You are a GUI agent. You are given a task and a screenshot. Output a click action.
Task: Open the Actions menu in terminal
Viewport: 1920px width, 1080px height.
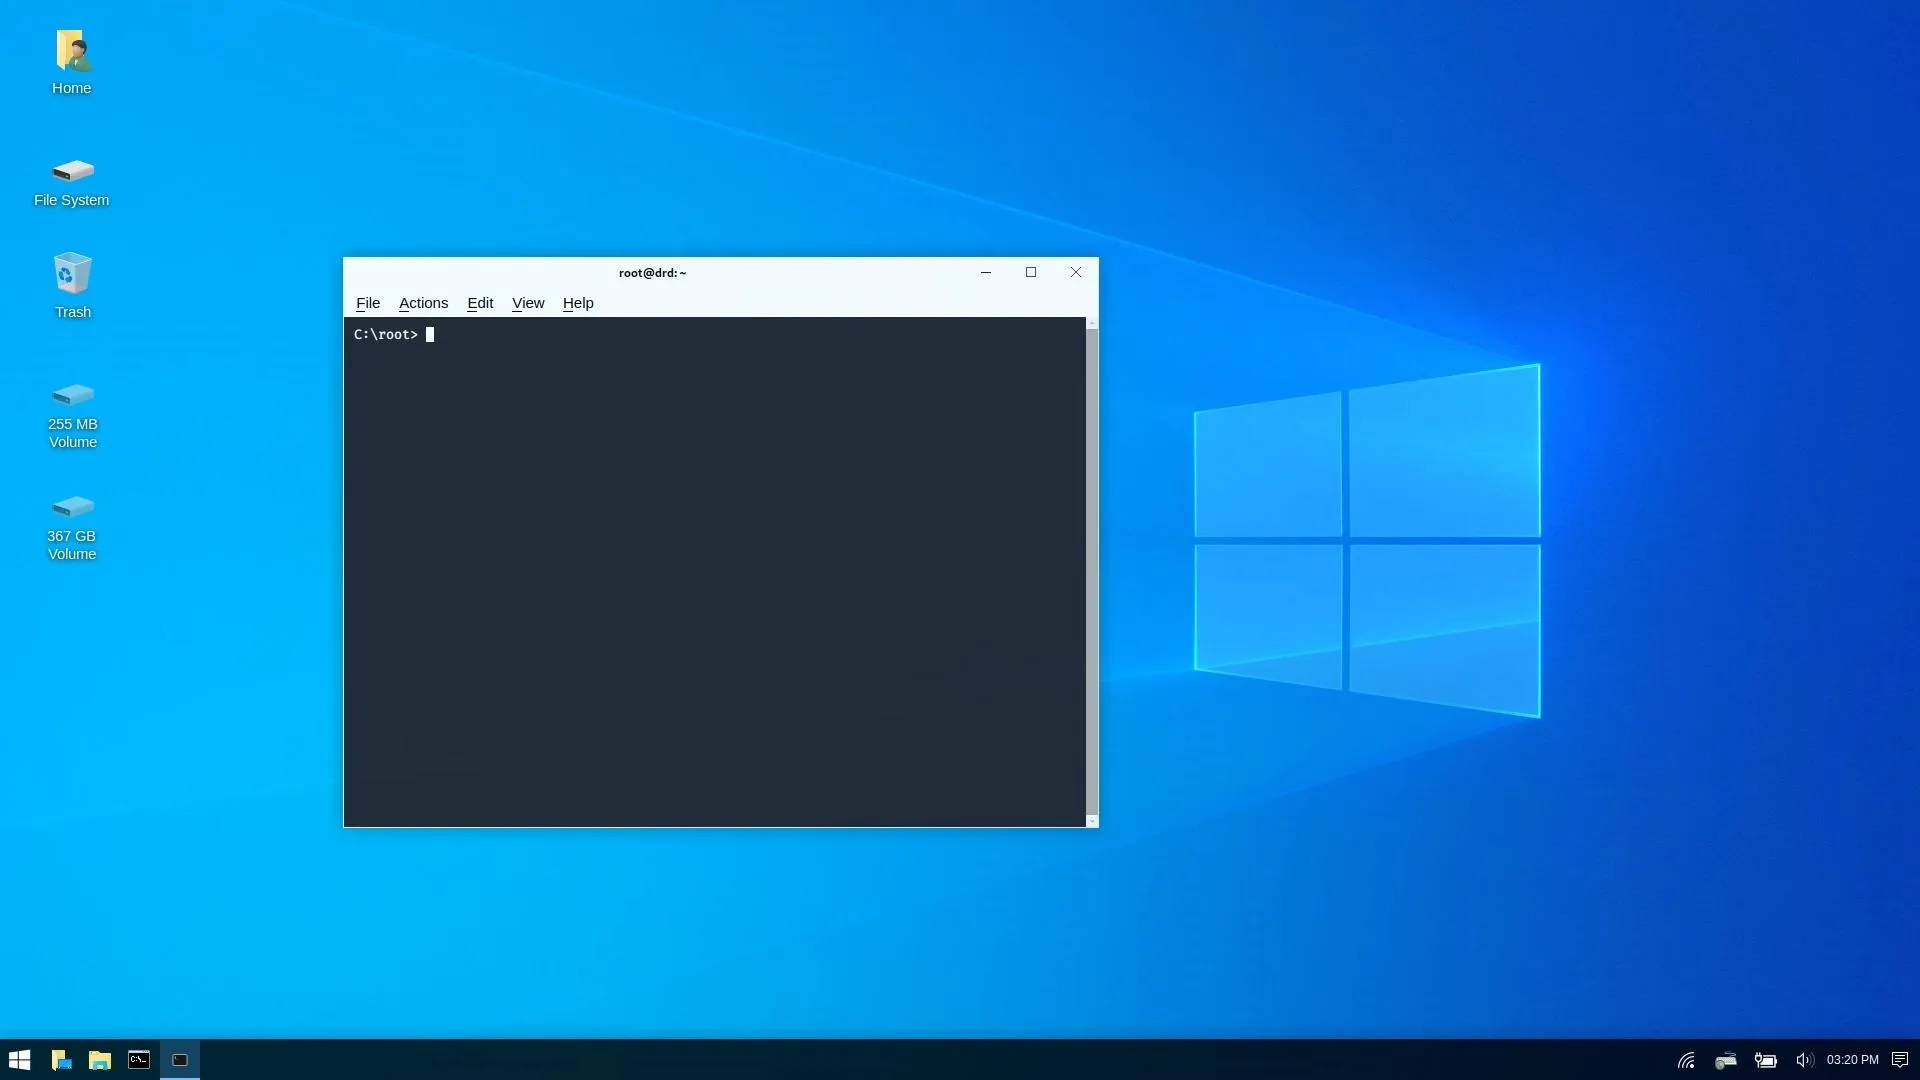point(423,303)
